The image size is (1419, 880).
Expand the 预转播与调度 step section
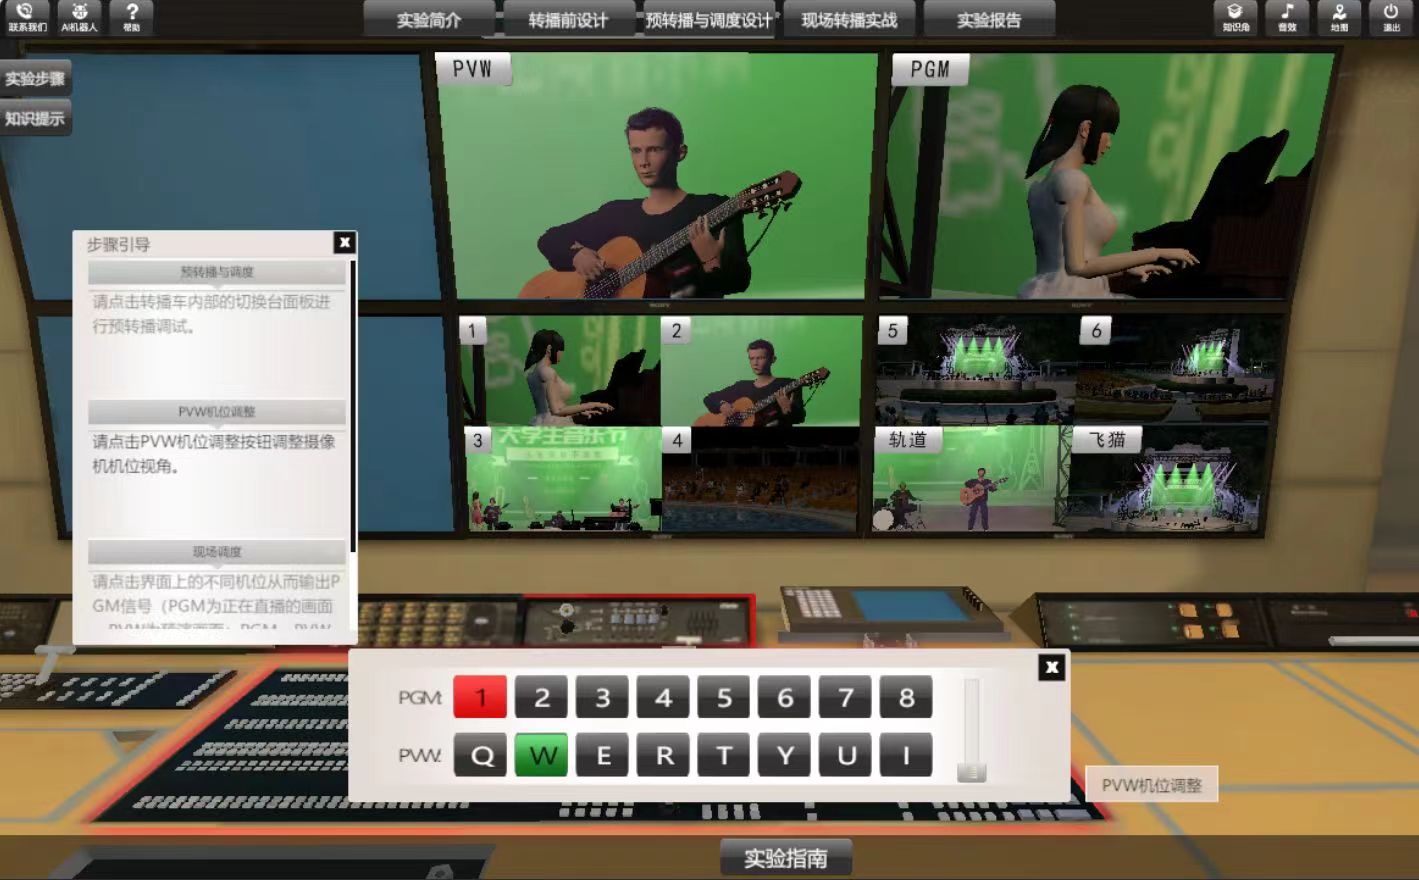[217, 272]
